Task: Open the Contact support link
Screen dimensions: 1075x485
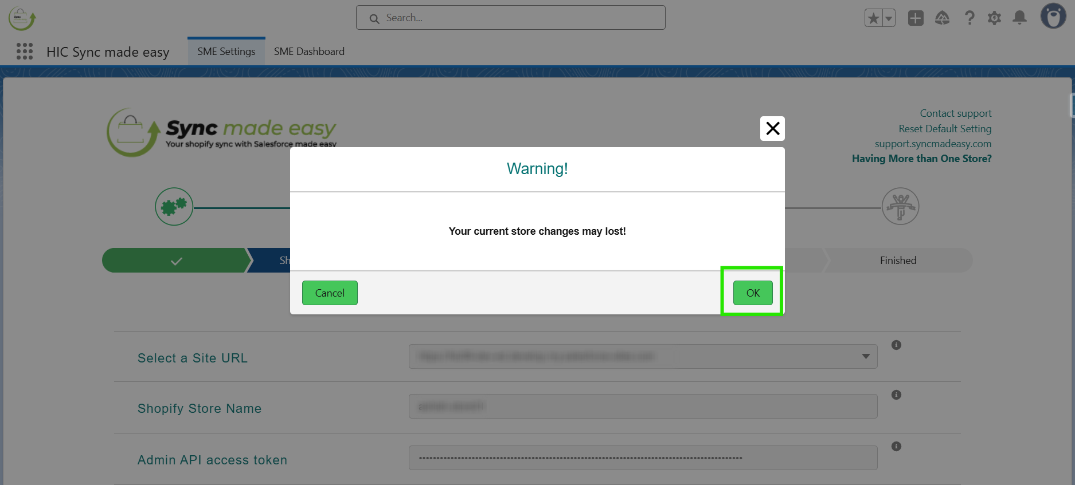Action: click(956, 113)
